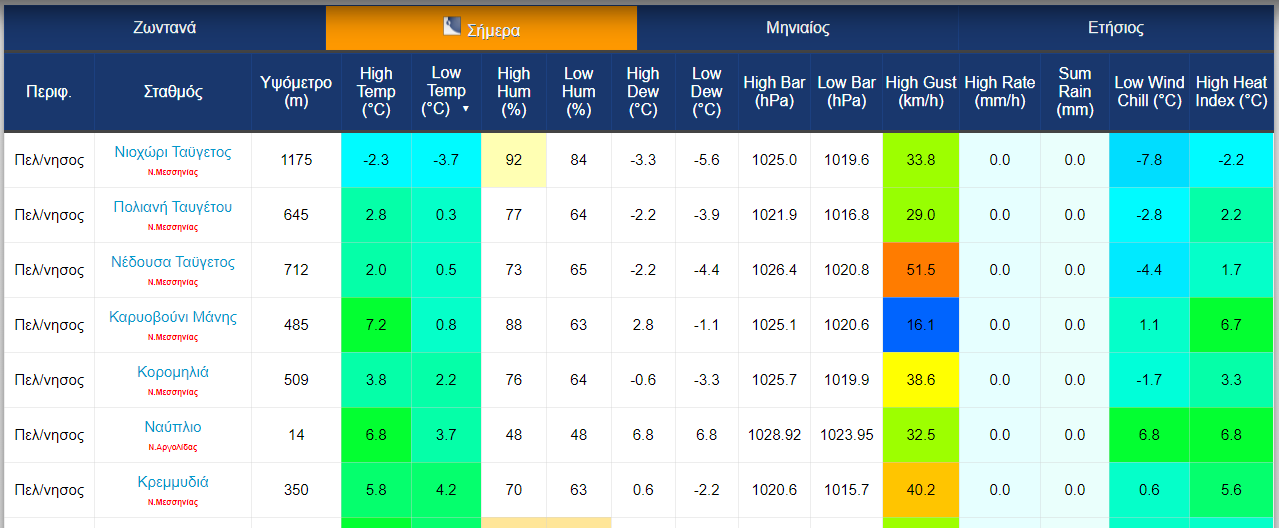Sort by High Gust (km/h) header

click(x=921, y=92)
